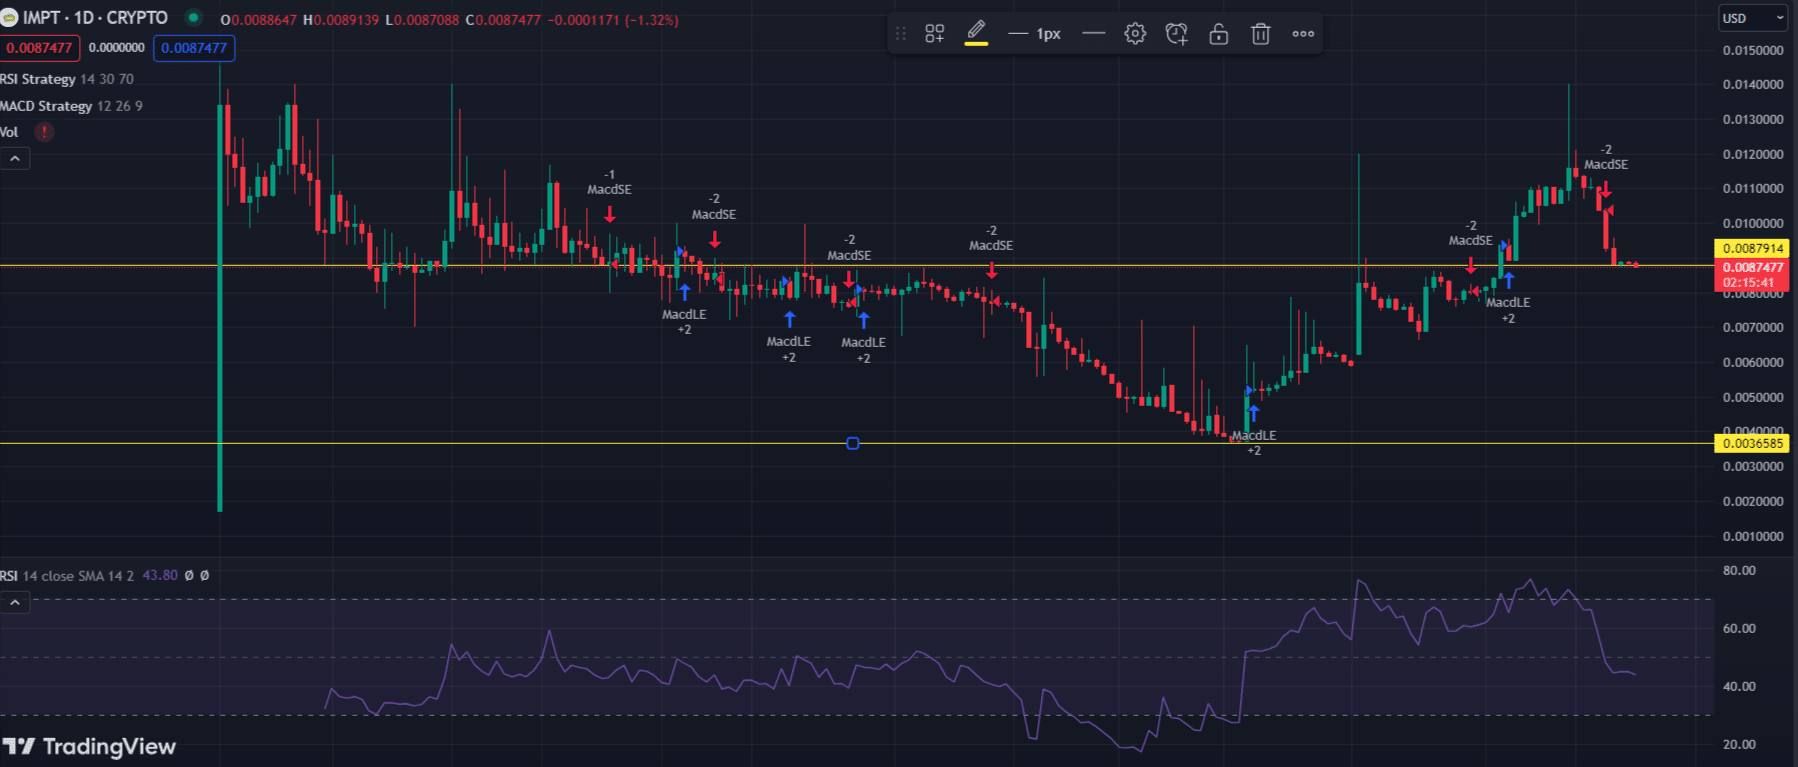Open the drawing templates icon
This screenshot has width=1798, height=767.
[934, 34]
